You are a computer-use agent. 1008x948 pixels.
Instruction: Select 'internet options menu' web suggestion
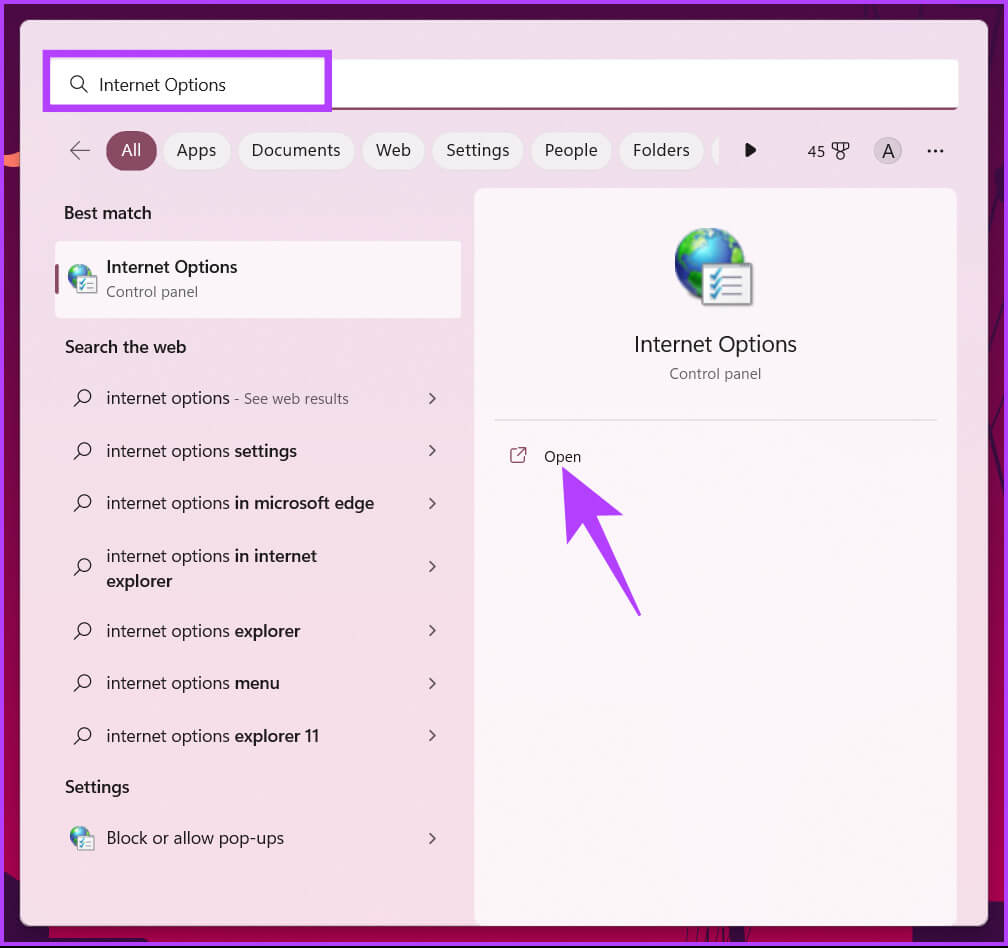tap(258, 683)
